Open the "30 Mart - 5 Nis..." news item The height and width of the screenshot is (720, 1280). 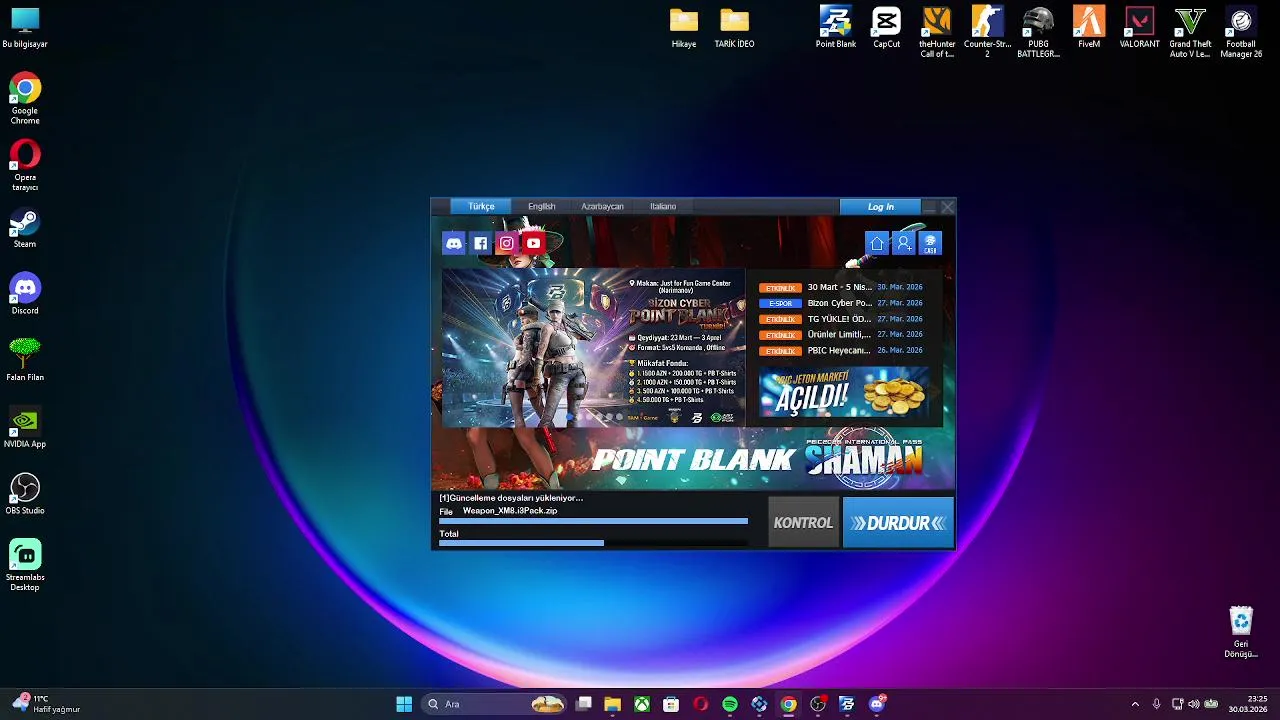click(x=840, y=287)
